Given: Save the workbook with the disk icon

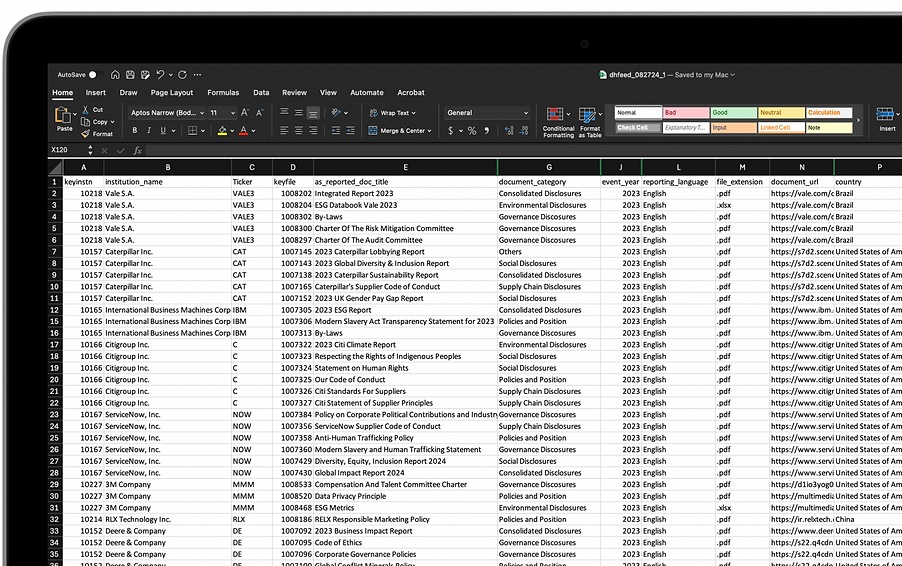Looking at the screenshot, I should [x=130, y=75].
